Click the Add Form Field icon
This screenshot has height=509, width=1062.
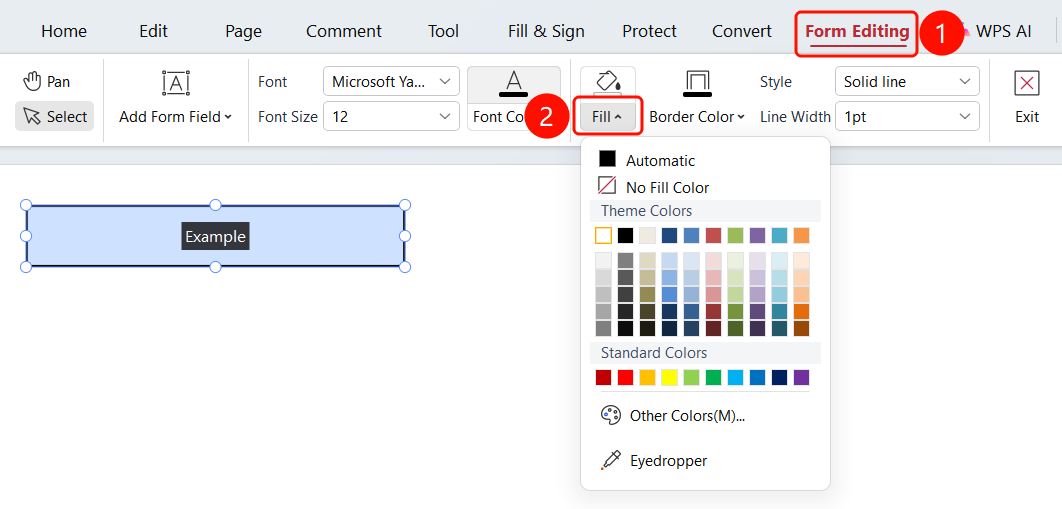click(175, 83)
